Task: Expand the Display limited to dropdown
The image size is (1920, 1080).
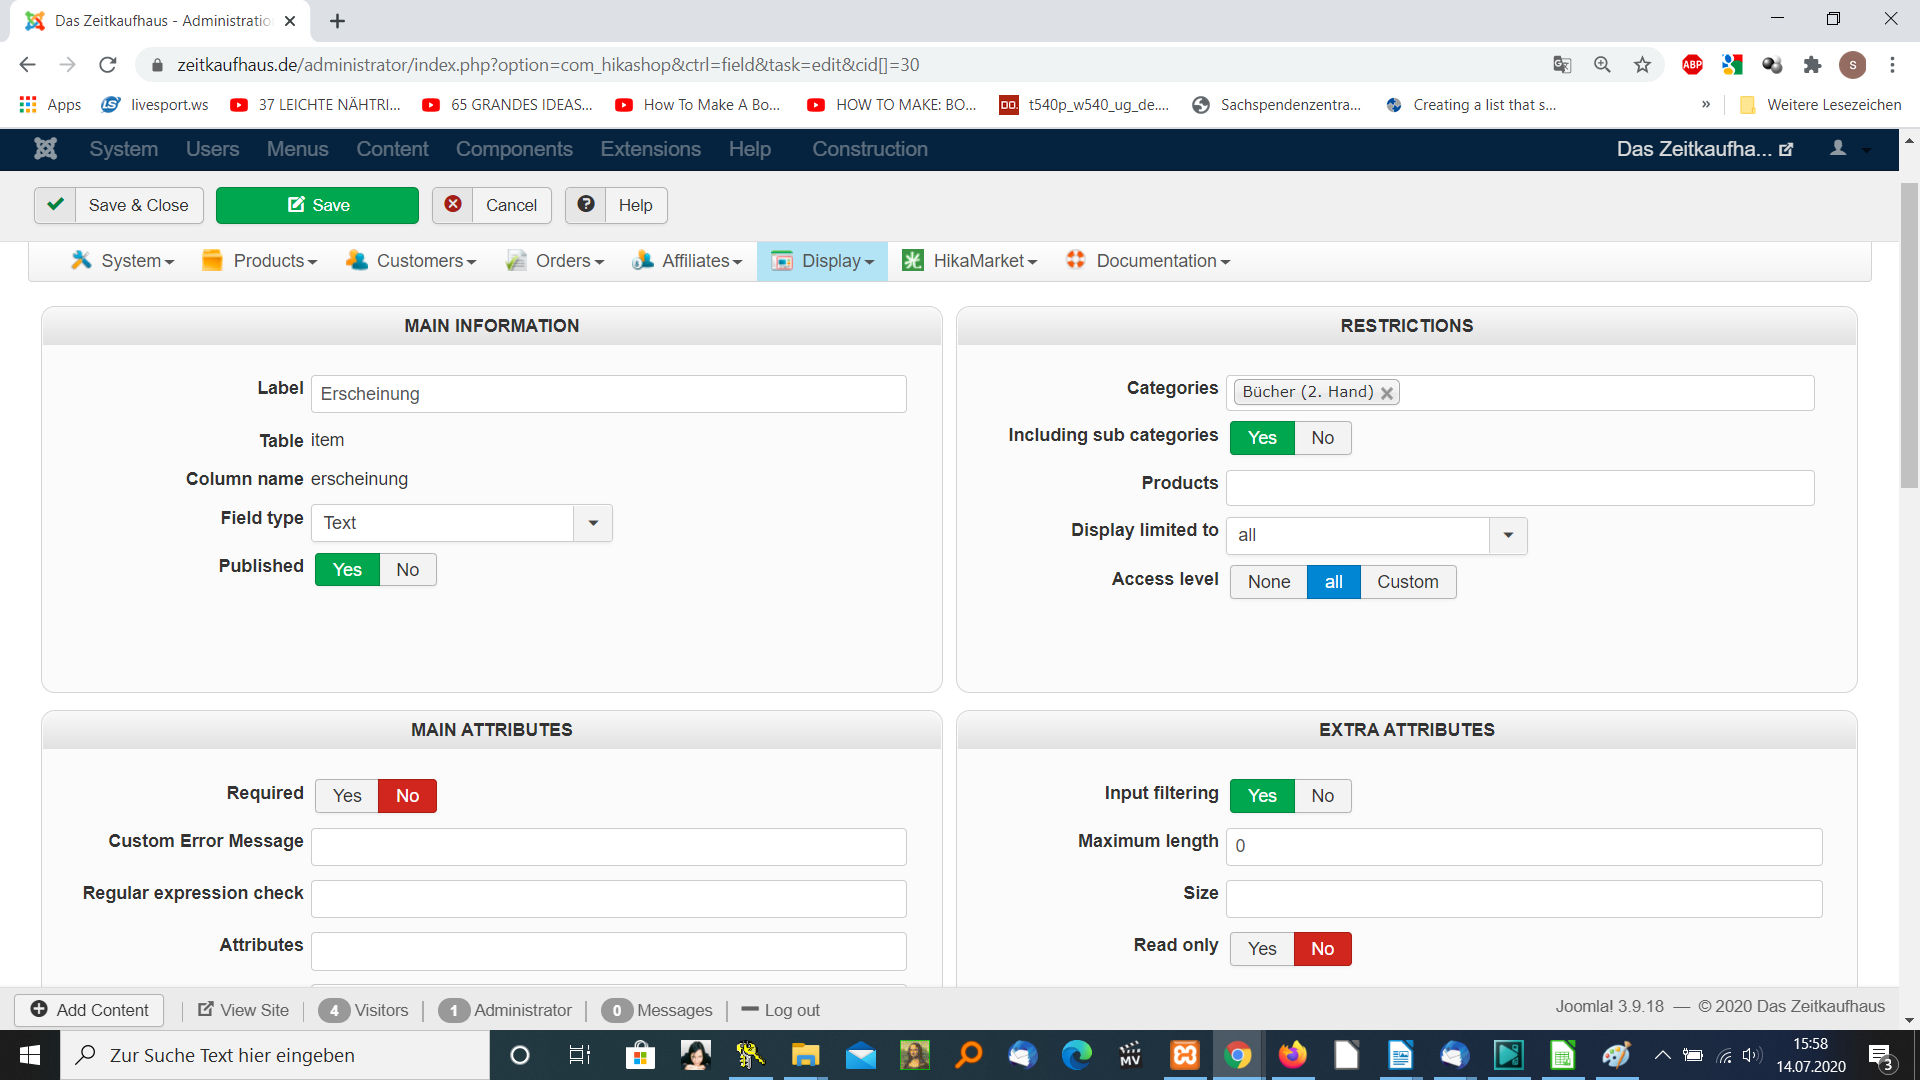Action: (x=1508, y=535)
